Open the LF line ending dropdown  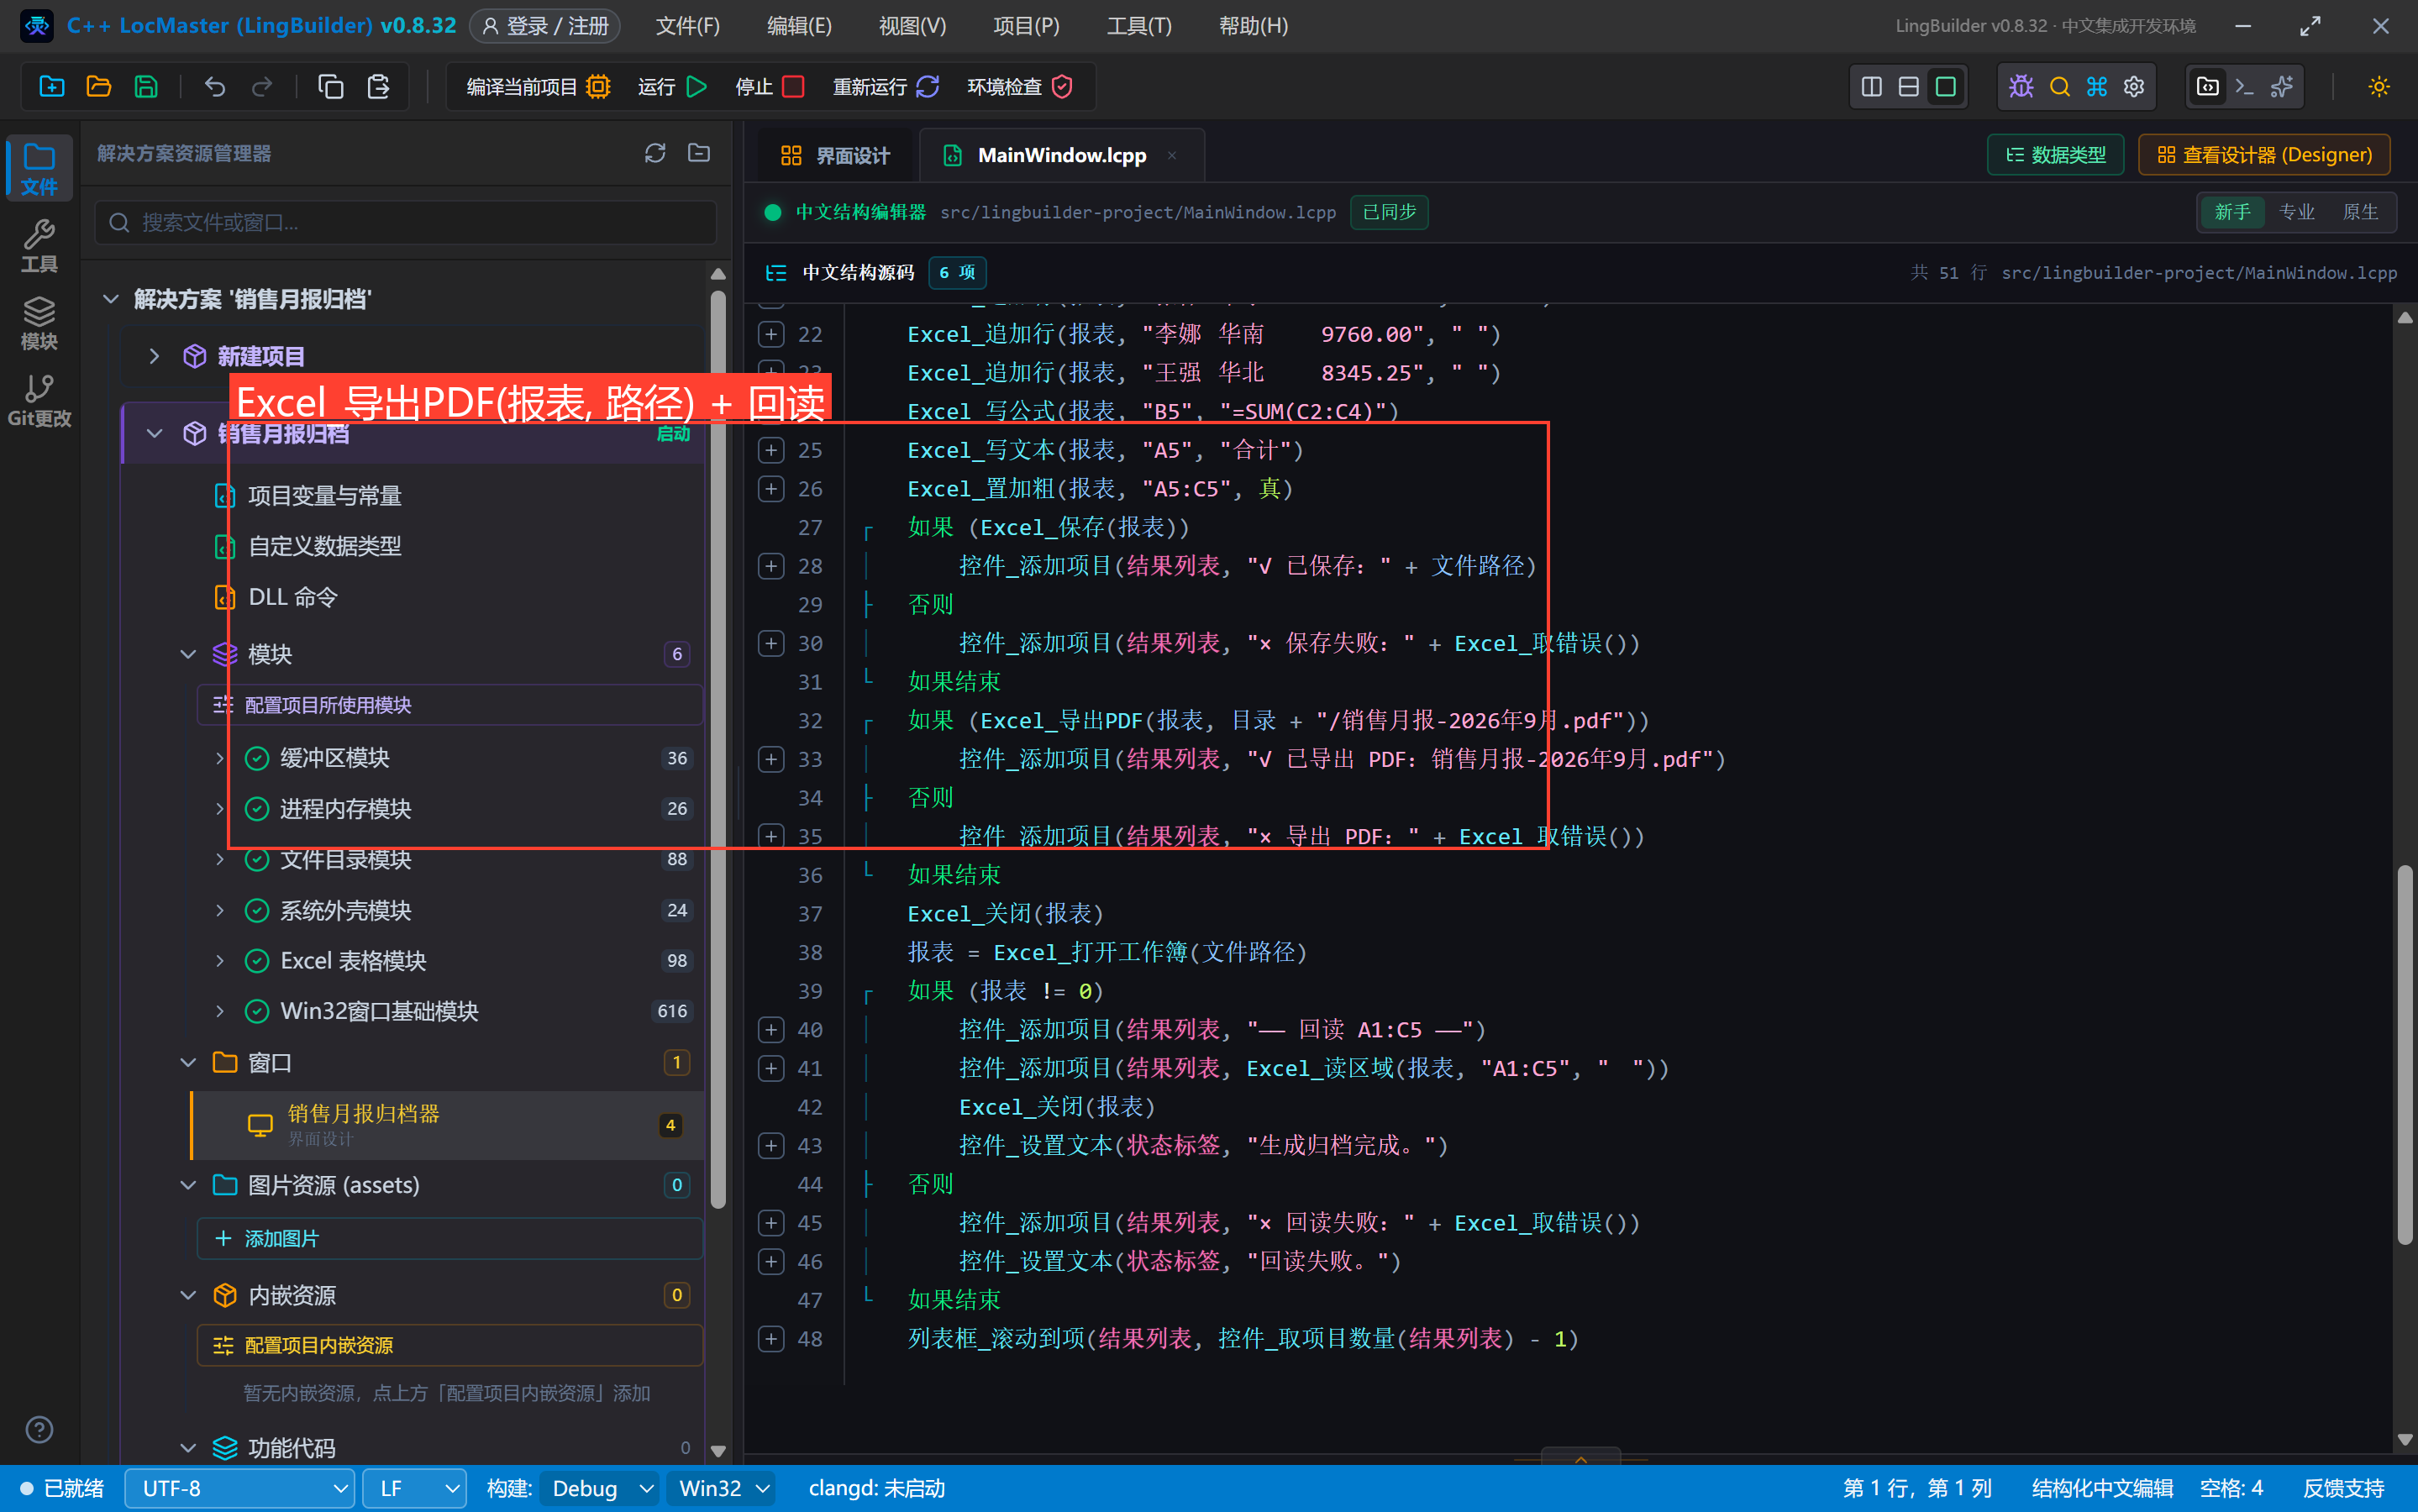point(415,1489)
